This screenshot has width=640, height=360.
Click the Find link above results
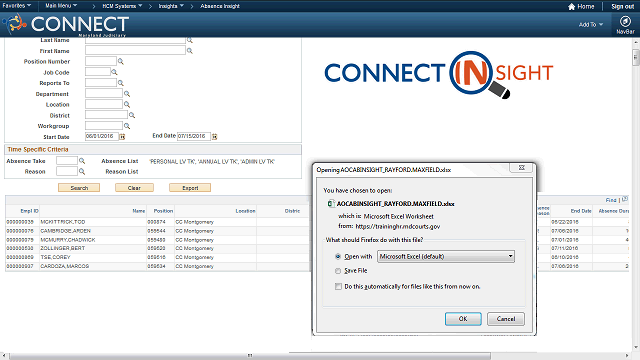[x=611, y=200]
